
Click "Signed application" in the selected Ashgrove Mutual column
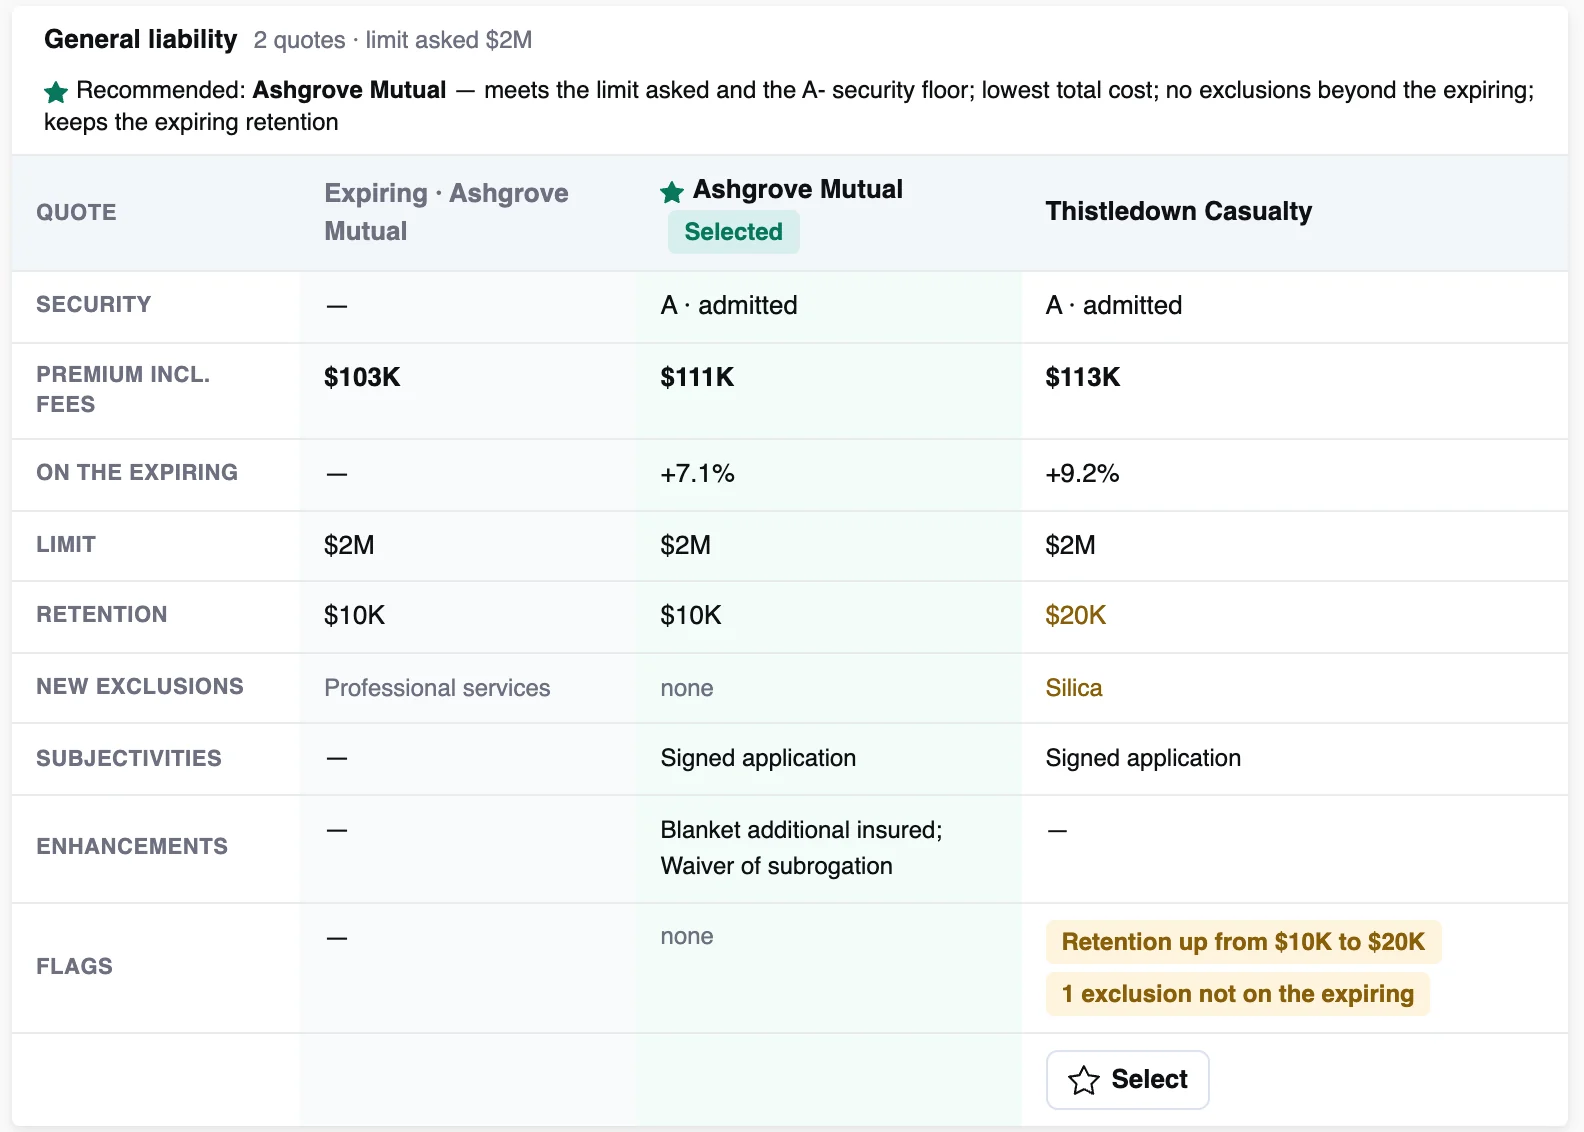tap(758, 758)
